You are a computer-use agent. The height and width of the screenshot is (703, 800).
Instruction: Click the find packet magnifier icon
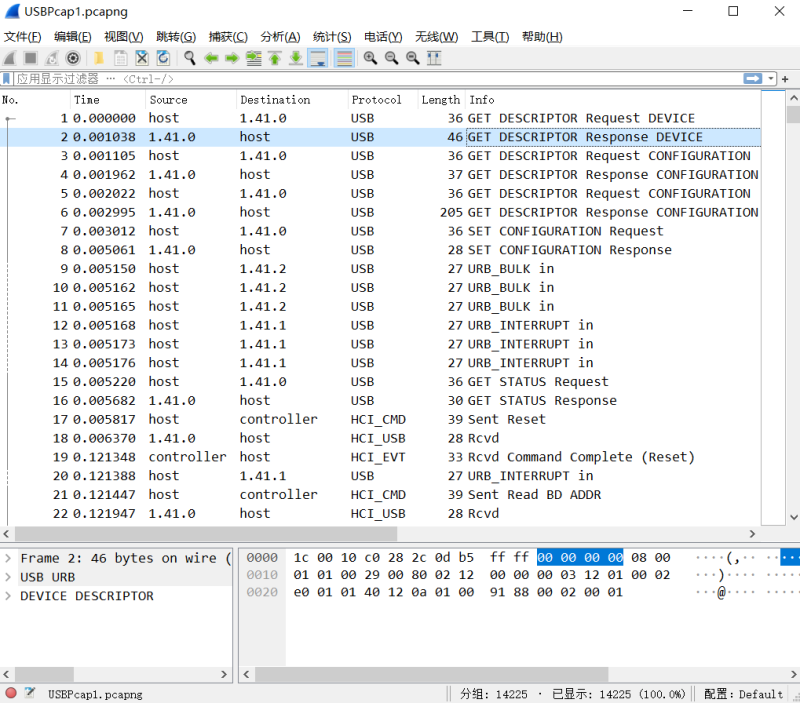pos(189,58)
